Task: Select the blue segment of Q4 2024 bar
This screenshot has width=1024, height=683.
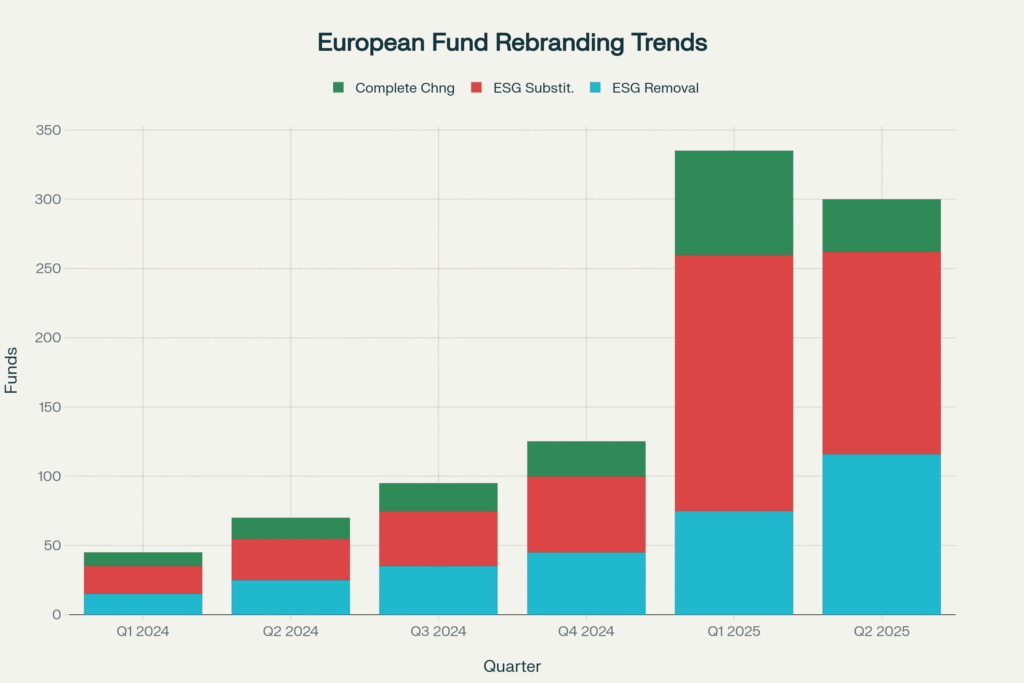Action: click(x=586, y=583)
